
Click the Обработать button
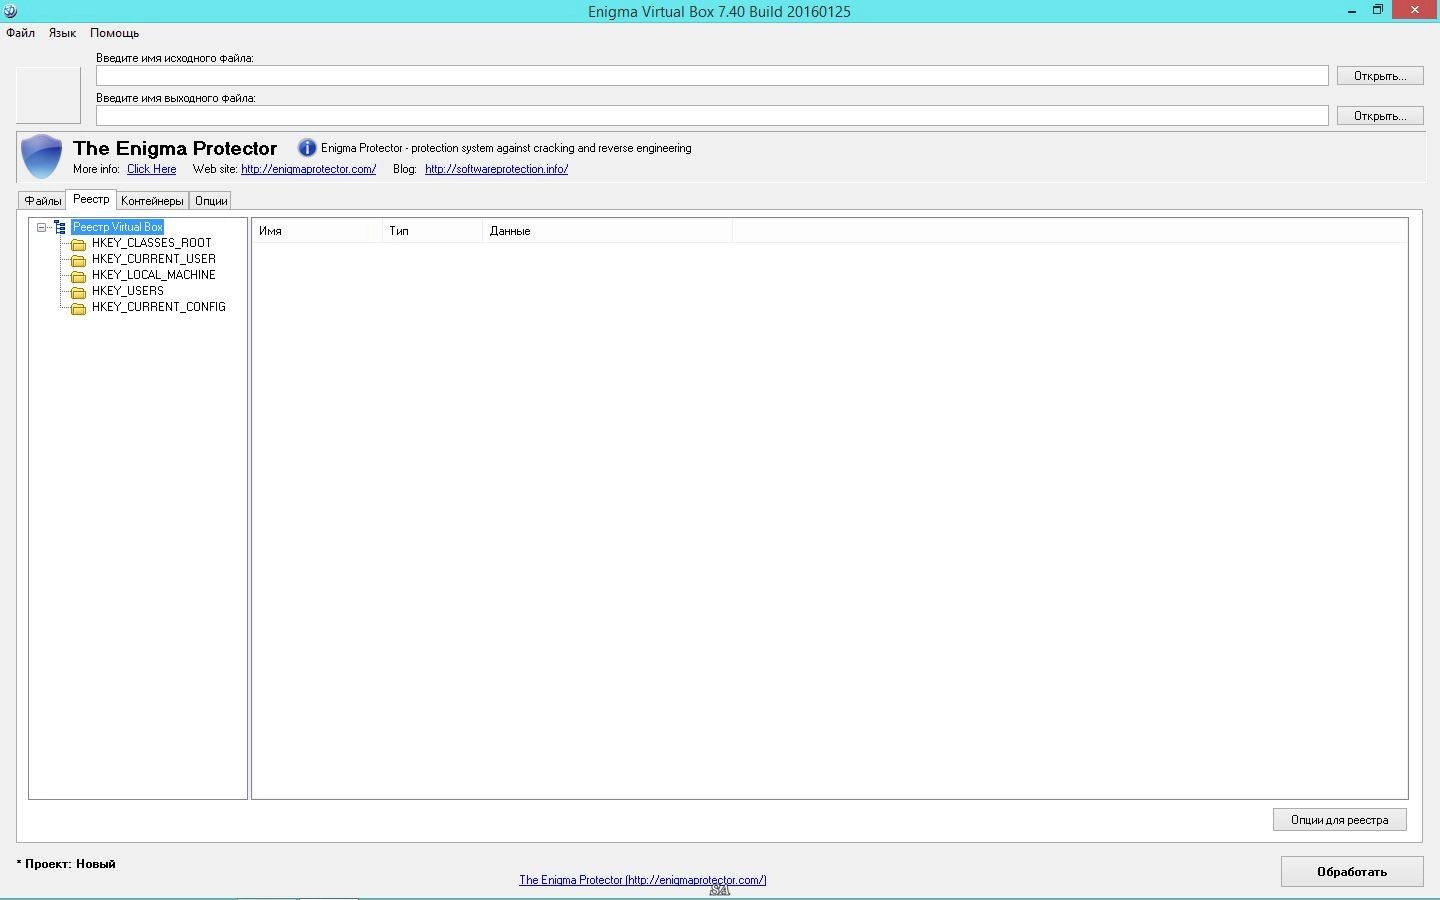coord(1352,872)
